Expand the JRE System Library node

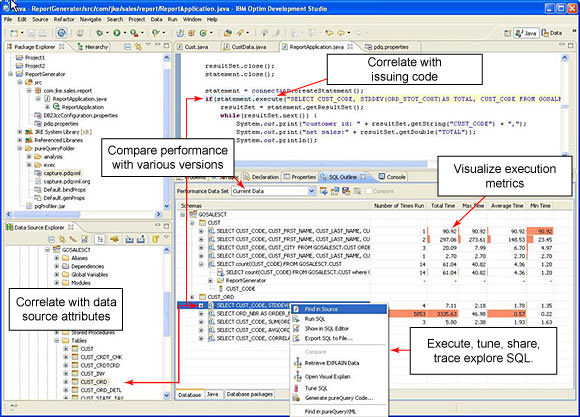coord(20,132)
